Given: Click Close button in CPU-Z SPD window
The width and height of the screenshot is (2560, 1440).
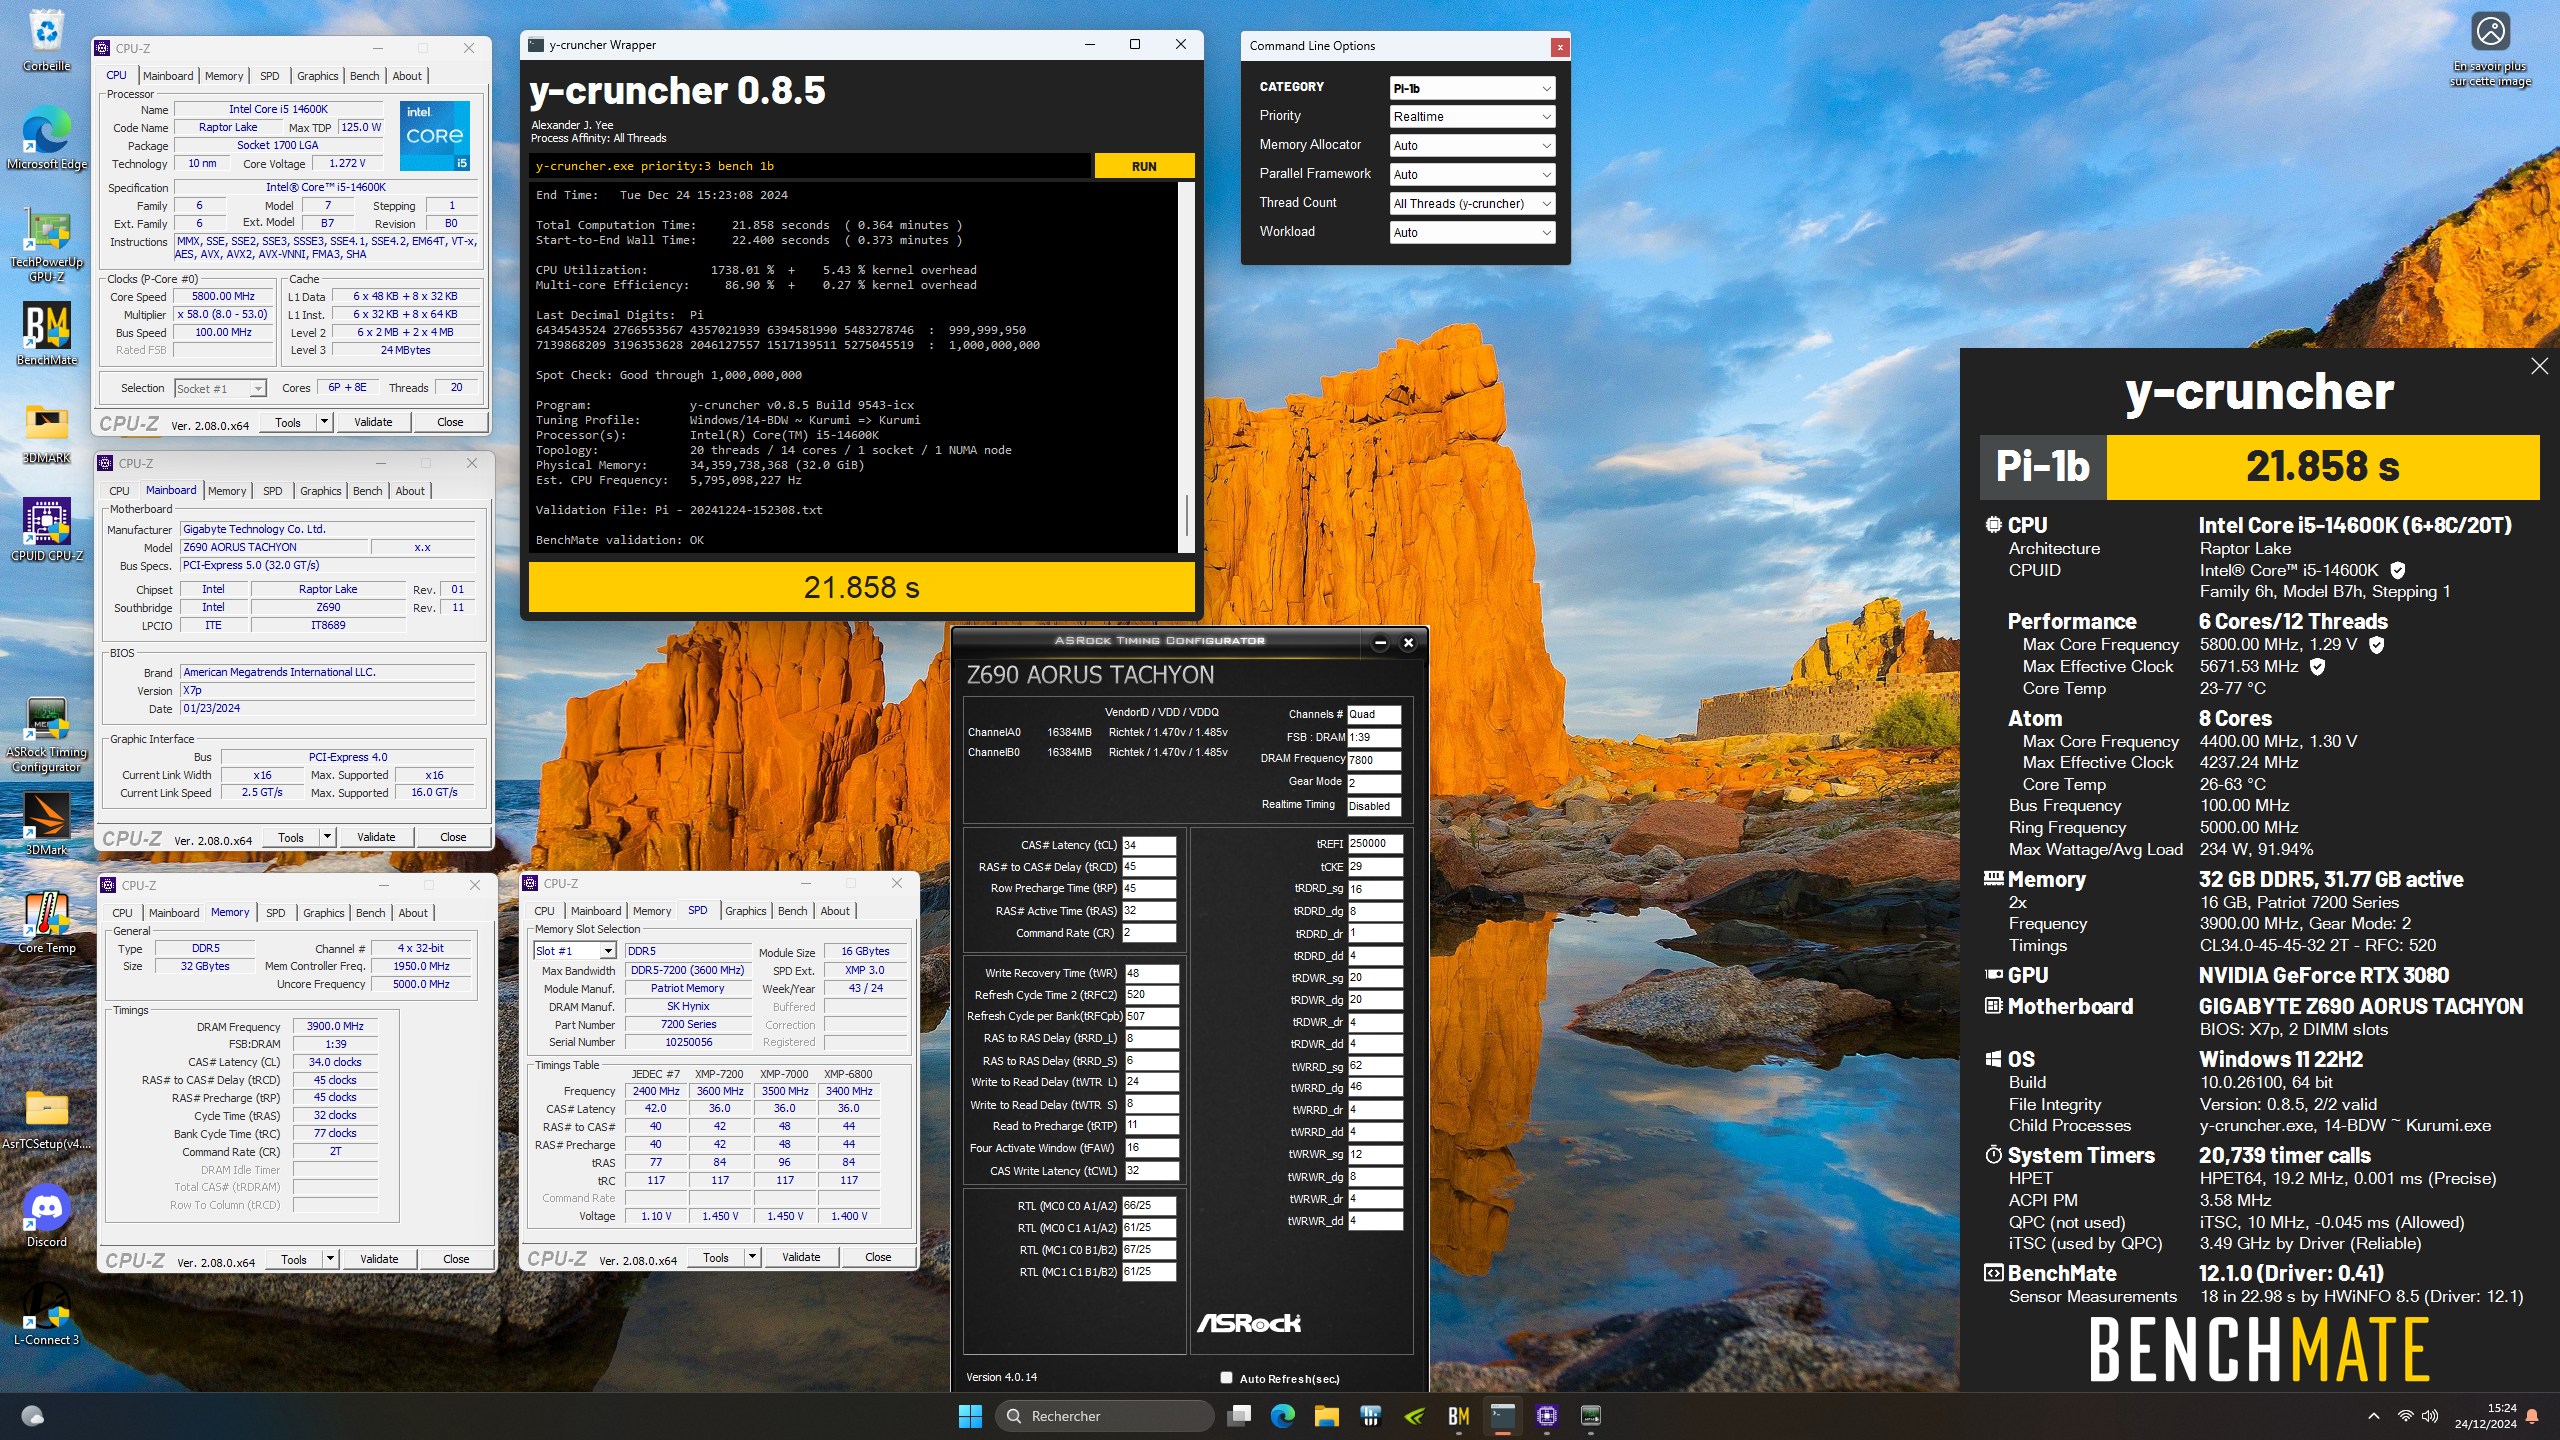Looking at the screenshot, I should point(878,1257).
